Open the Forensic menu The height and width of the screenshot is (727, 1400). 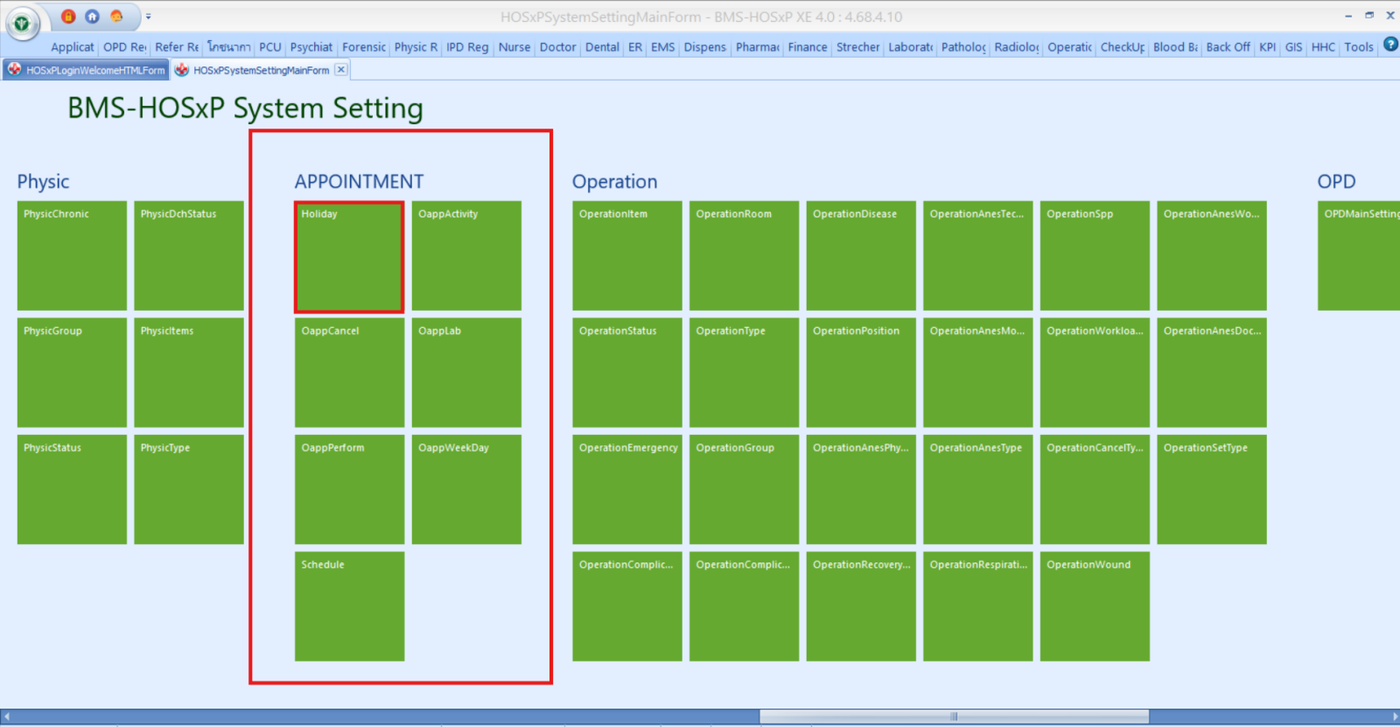pos(363,47)
